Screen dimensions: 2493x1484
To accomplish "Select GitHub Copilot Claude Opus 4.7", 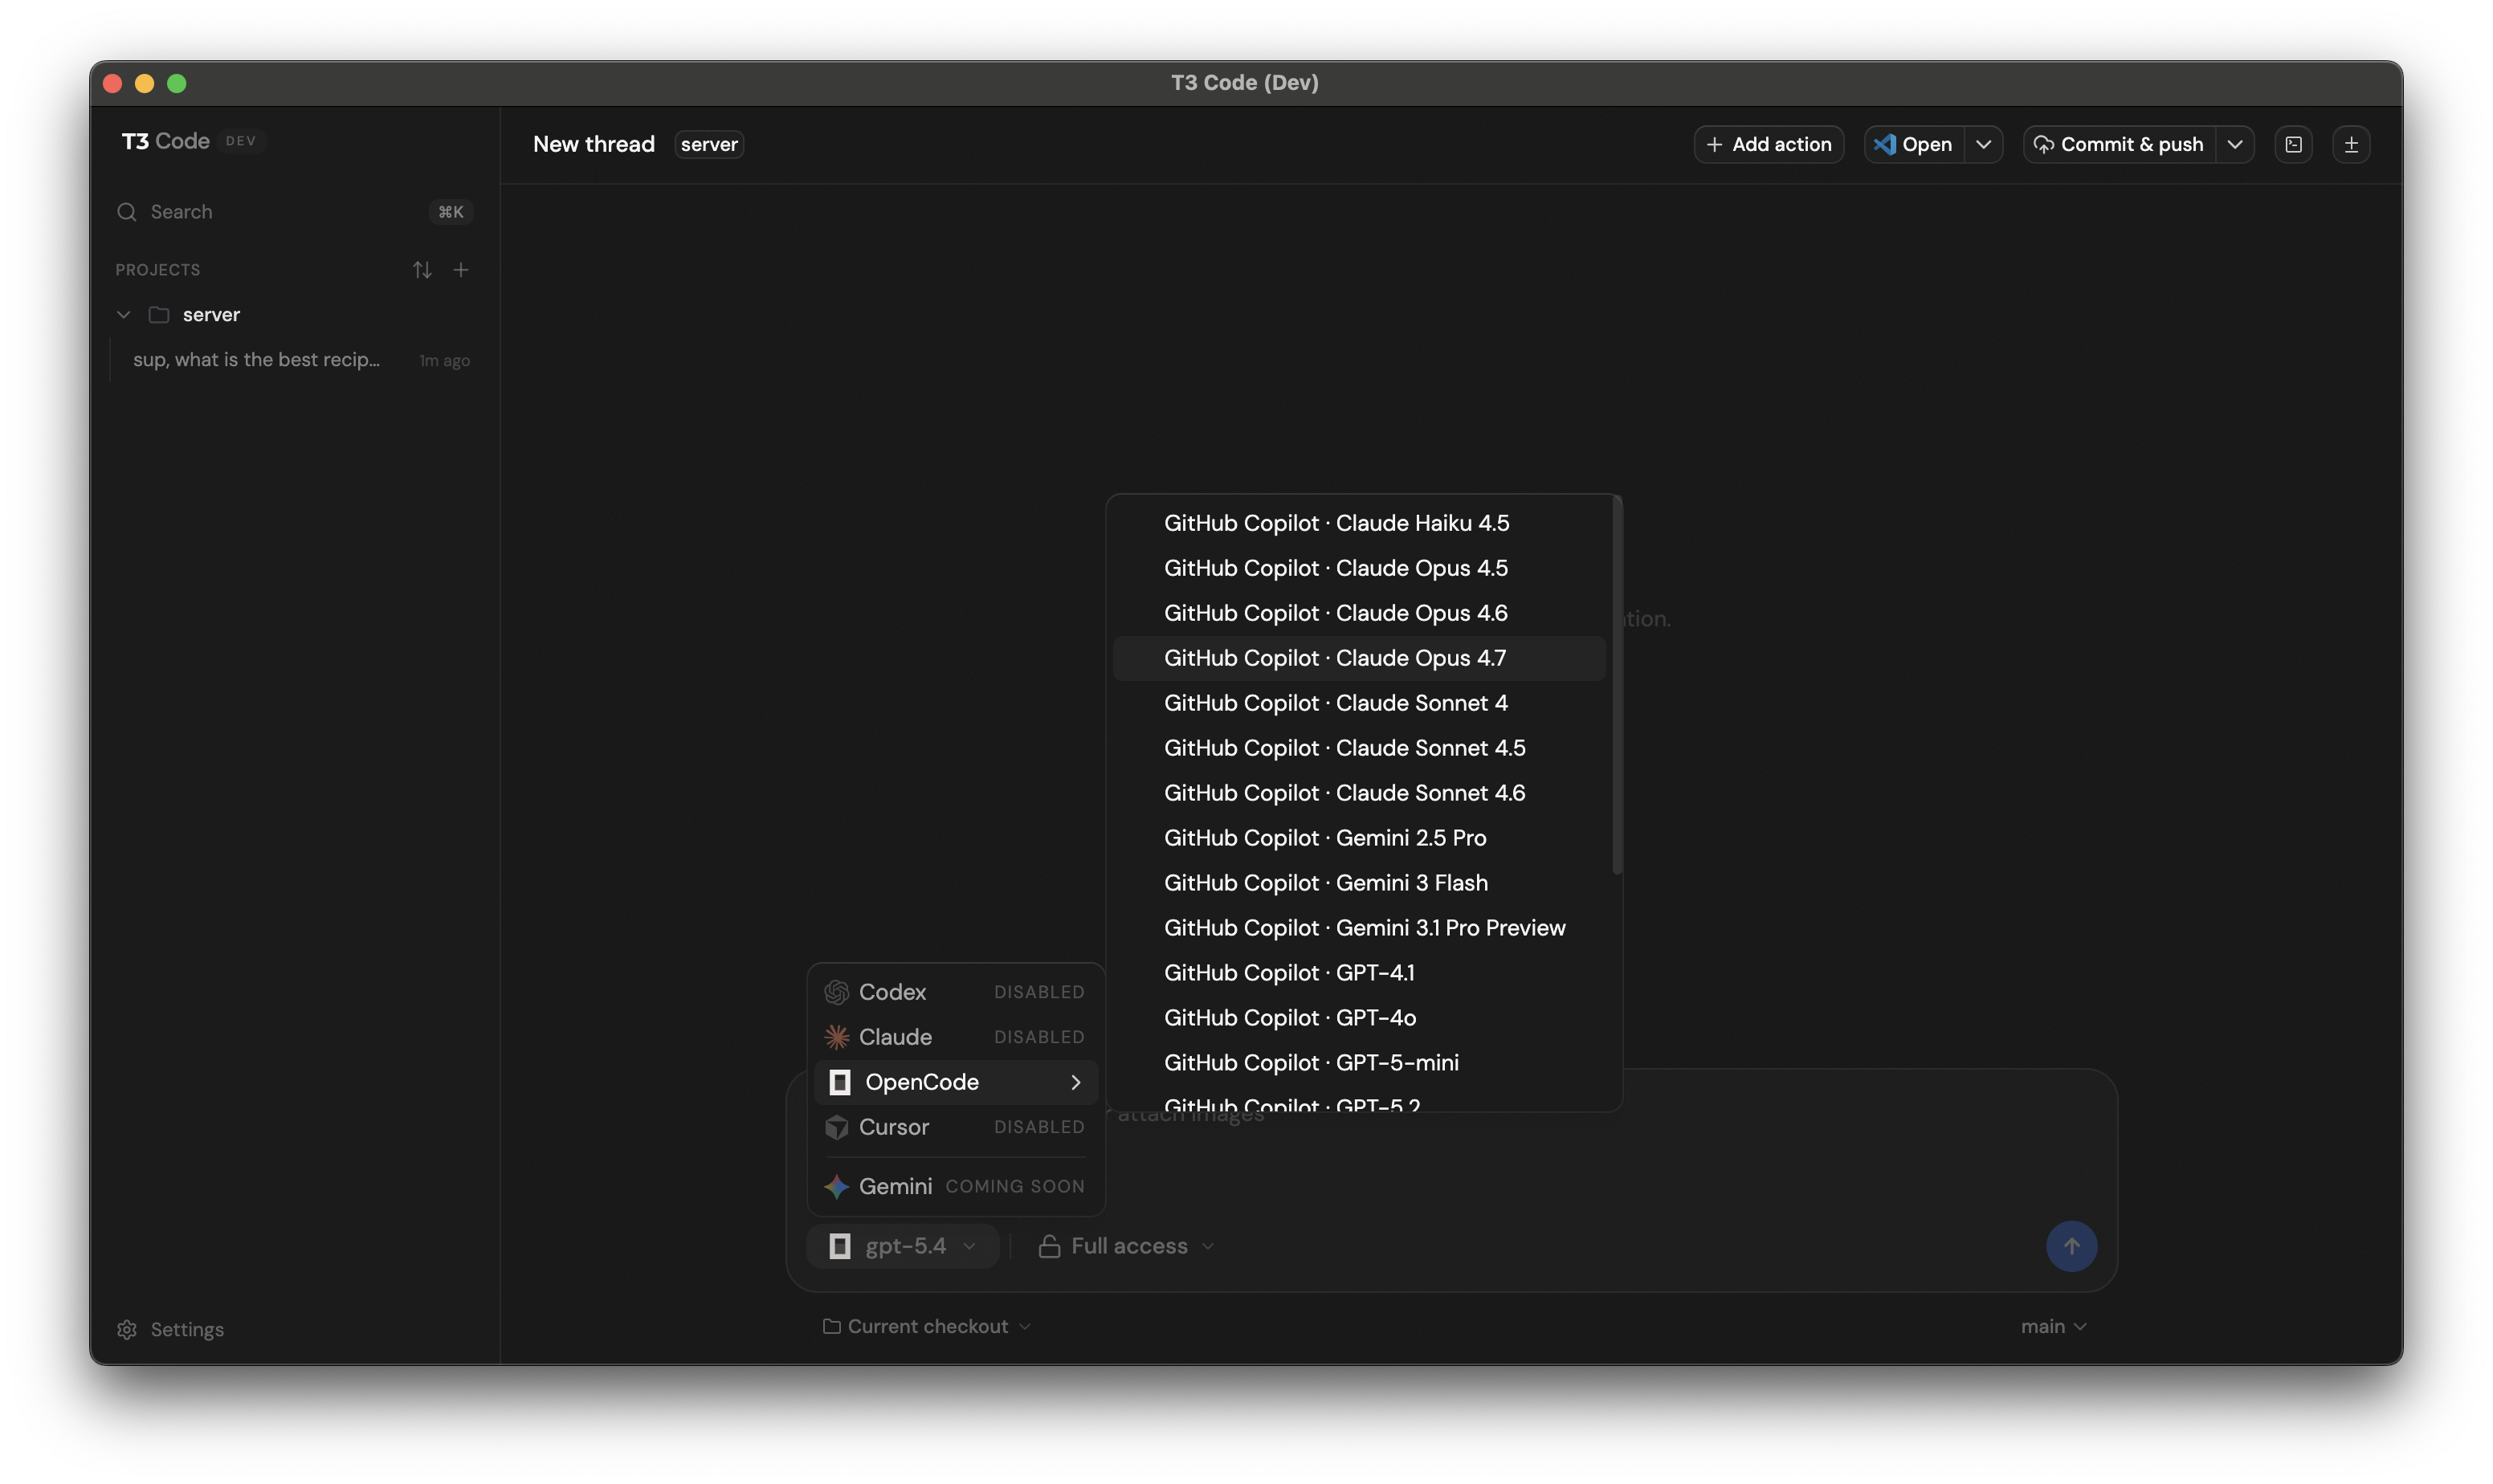I will coord(1334,658).
